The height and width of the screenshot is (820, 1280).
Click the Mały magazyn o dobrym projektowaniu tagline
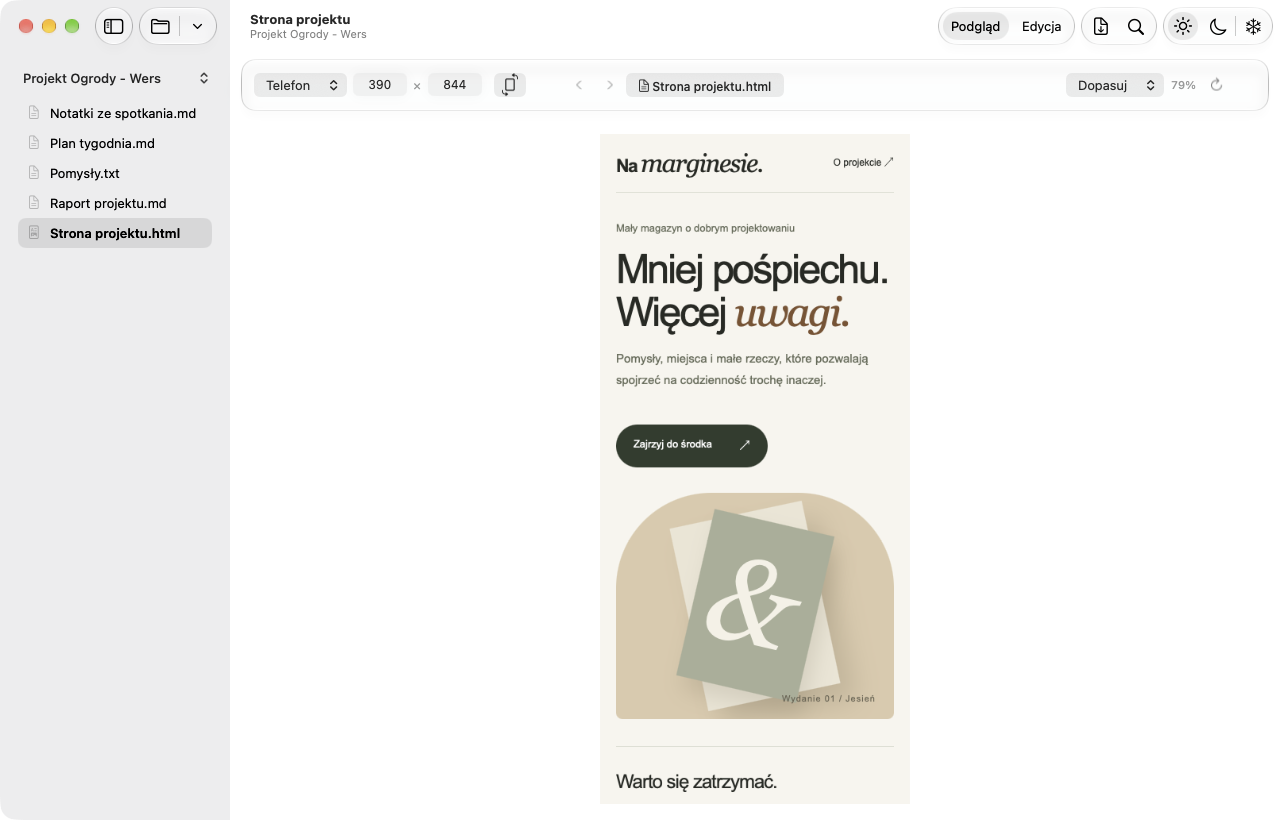[705, 228]
